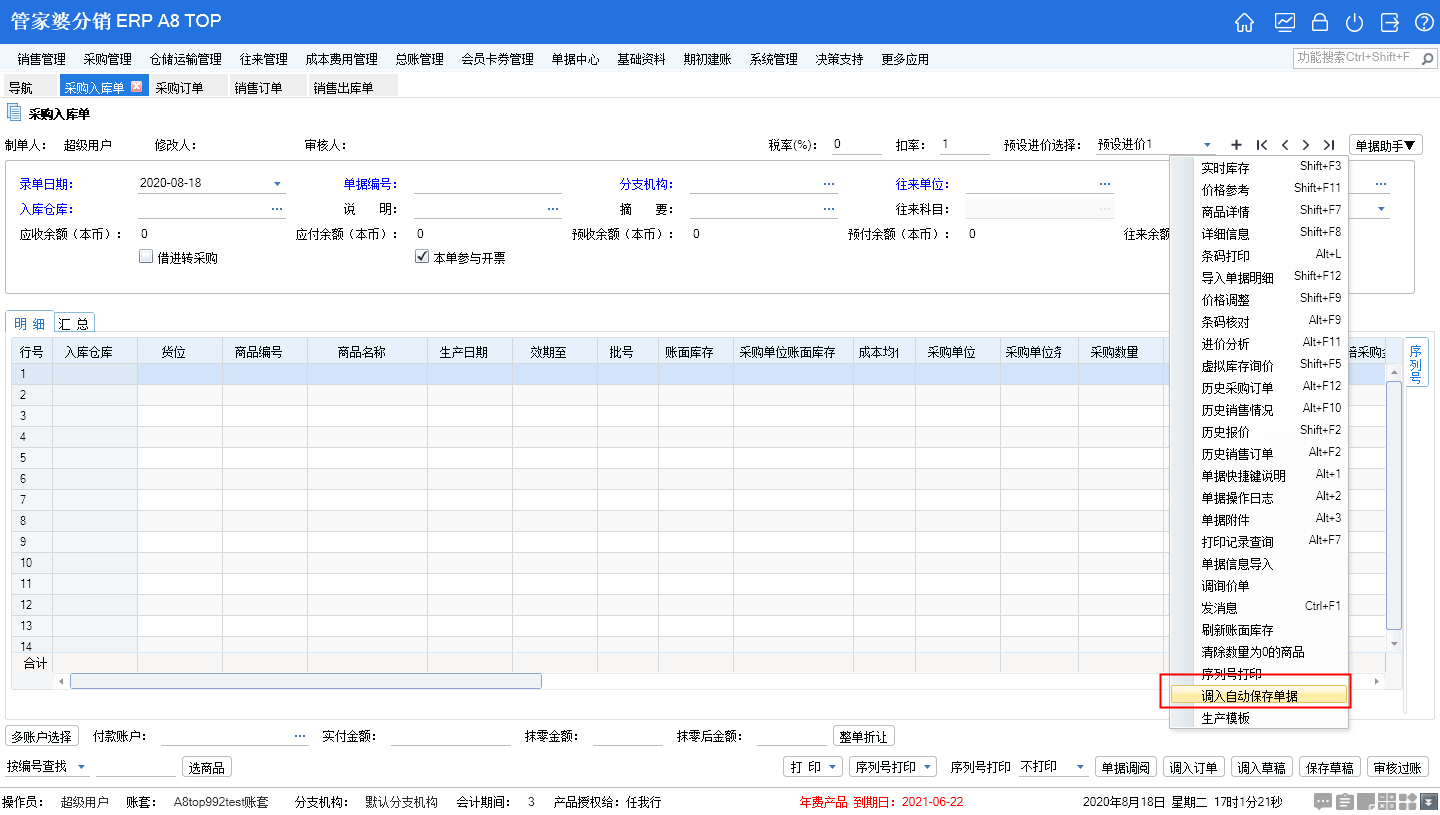Select 调入自动保存单据 menu entry
Image resolution: width=1440 pixels, height=815 pixels.
1260,695
